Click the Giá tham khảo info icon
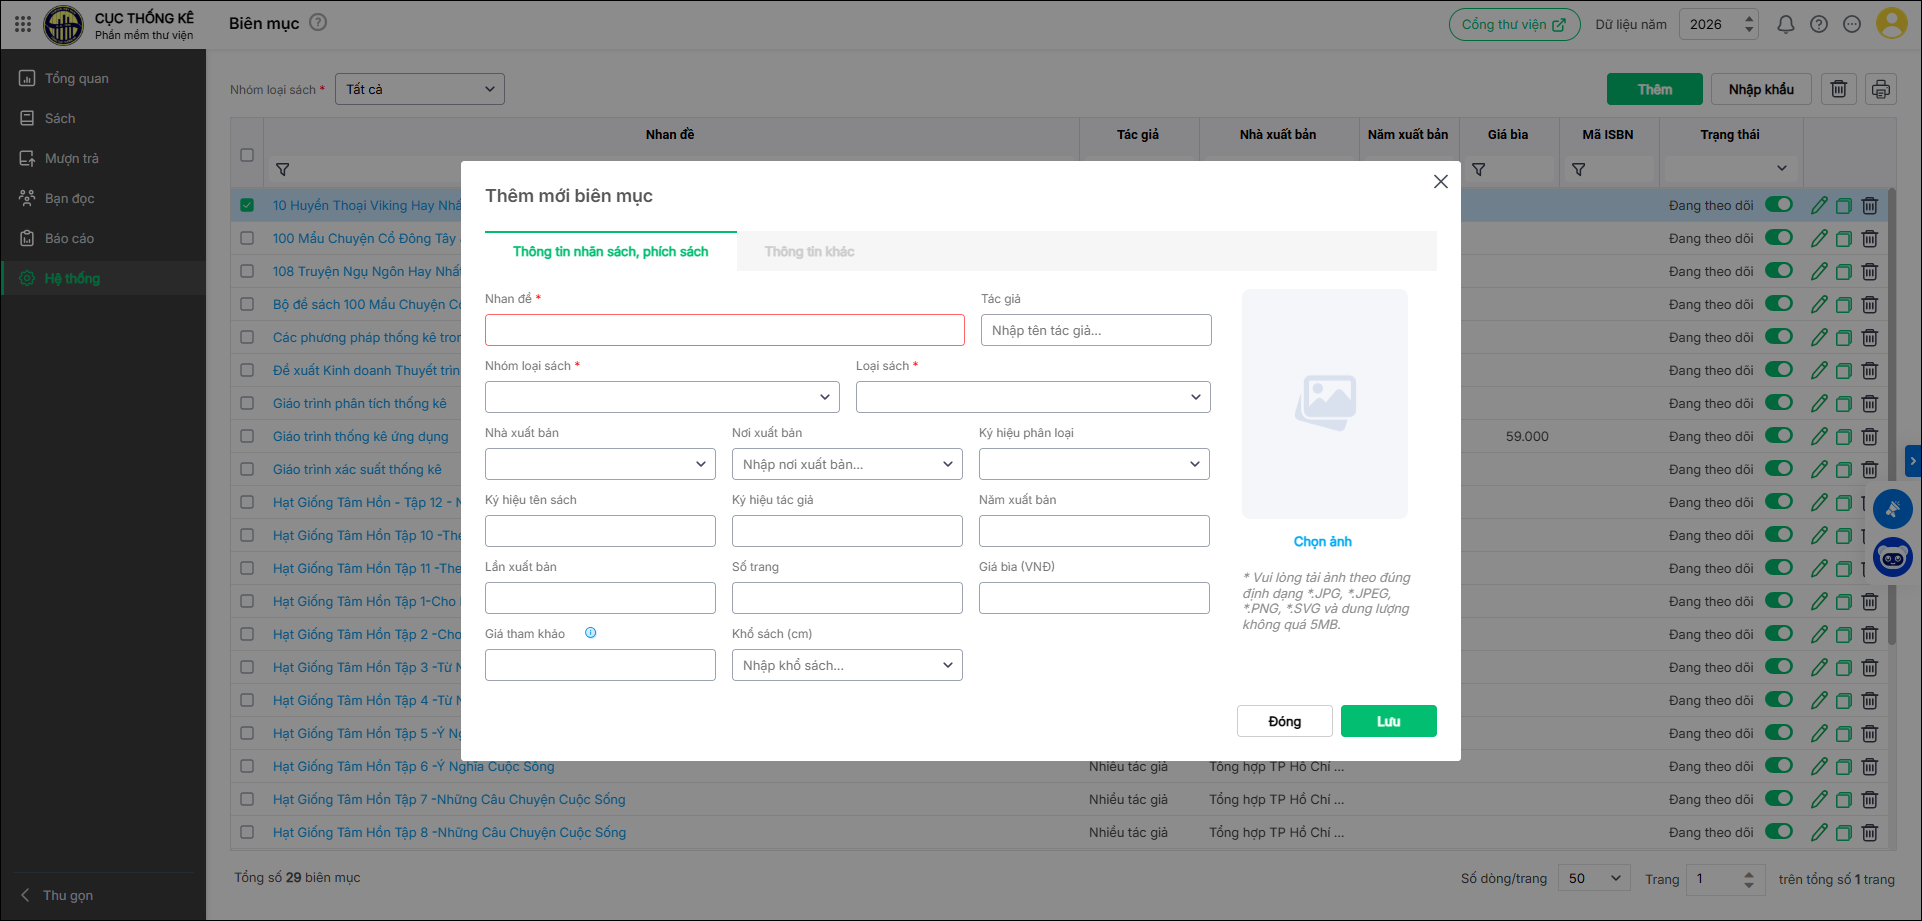1922x921 pixels. (x=590, y=633)
